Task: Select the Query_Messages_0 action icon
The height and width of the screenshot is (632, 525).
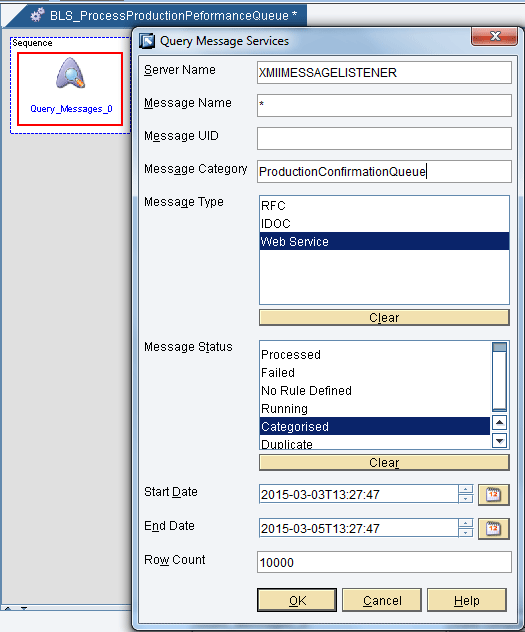Action: 71,73
